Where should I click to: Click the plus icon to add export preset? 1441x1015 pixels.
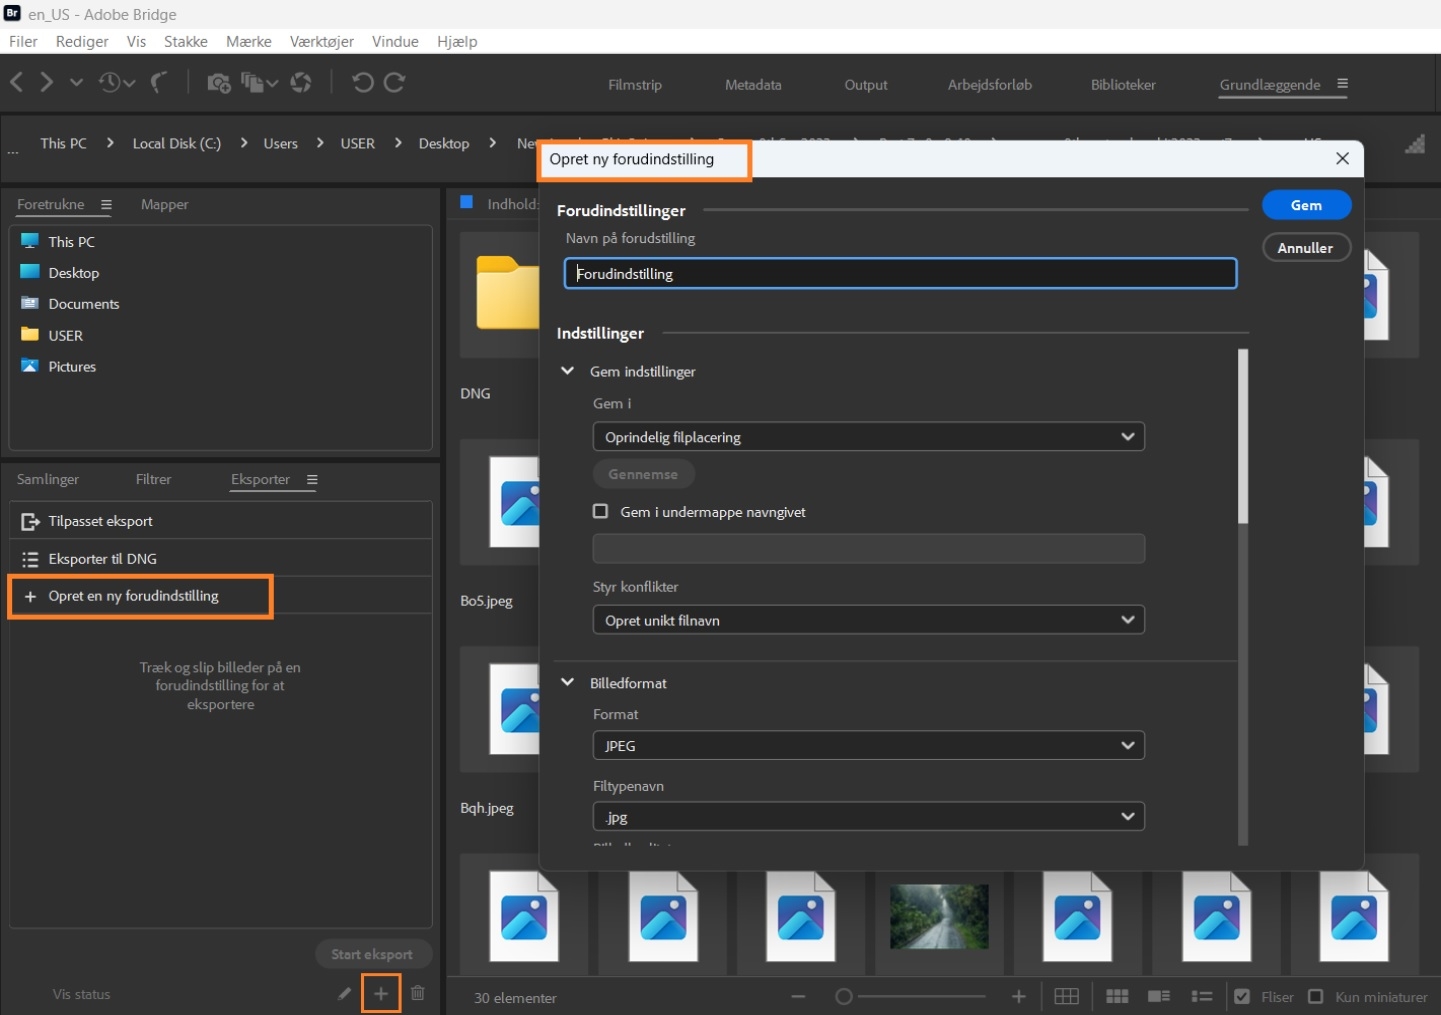(x=381, y=993)
